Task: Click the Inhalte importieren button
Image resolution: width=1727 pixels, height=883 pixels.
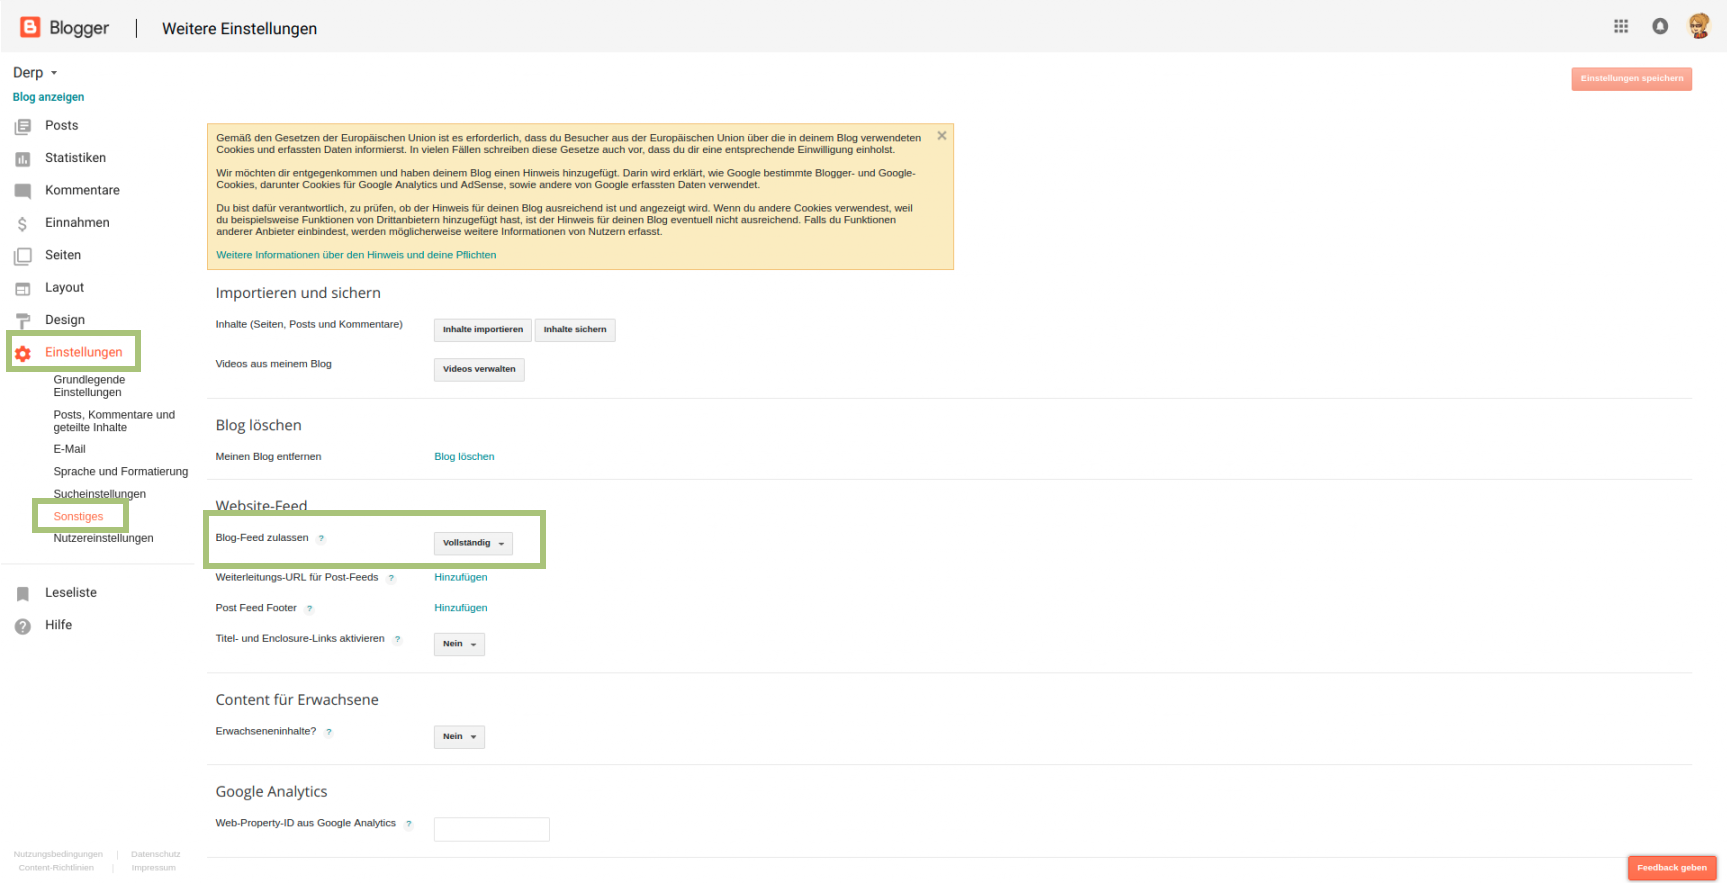Action: click(482, 330)
